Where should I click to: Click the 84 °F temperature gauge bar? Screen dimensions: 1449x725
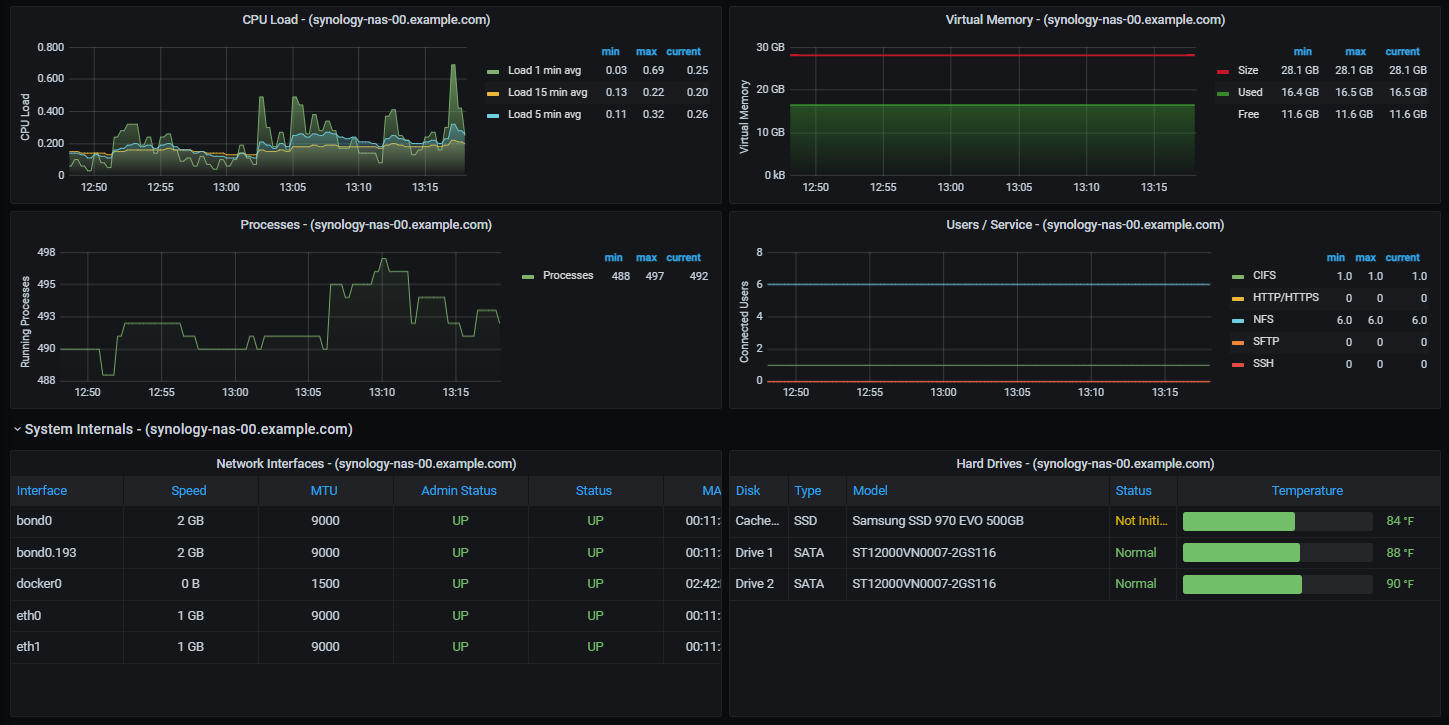[1277, 521]
